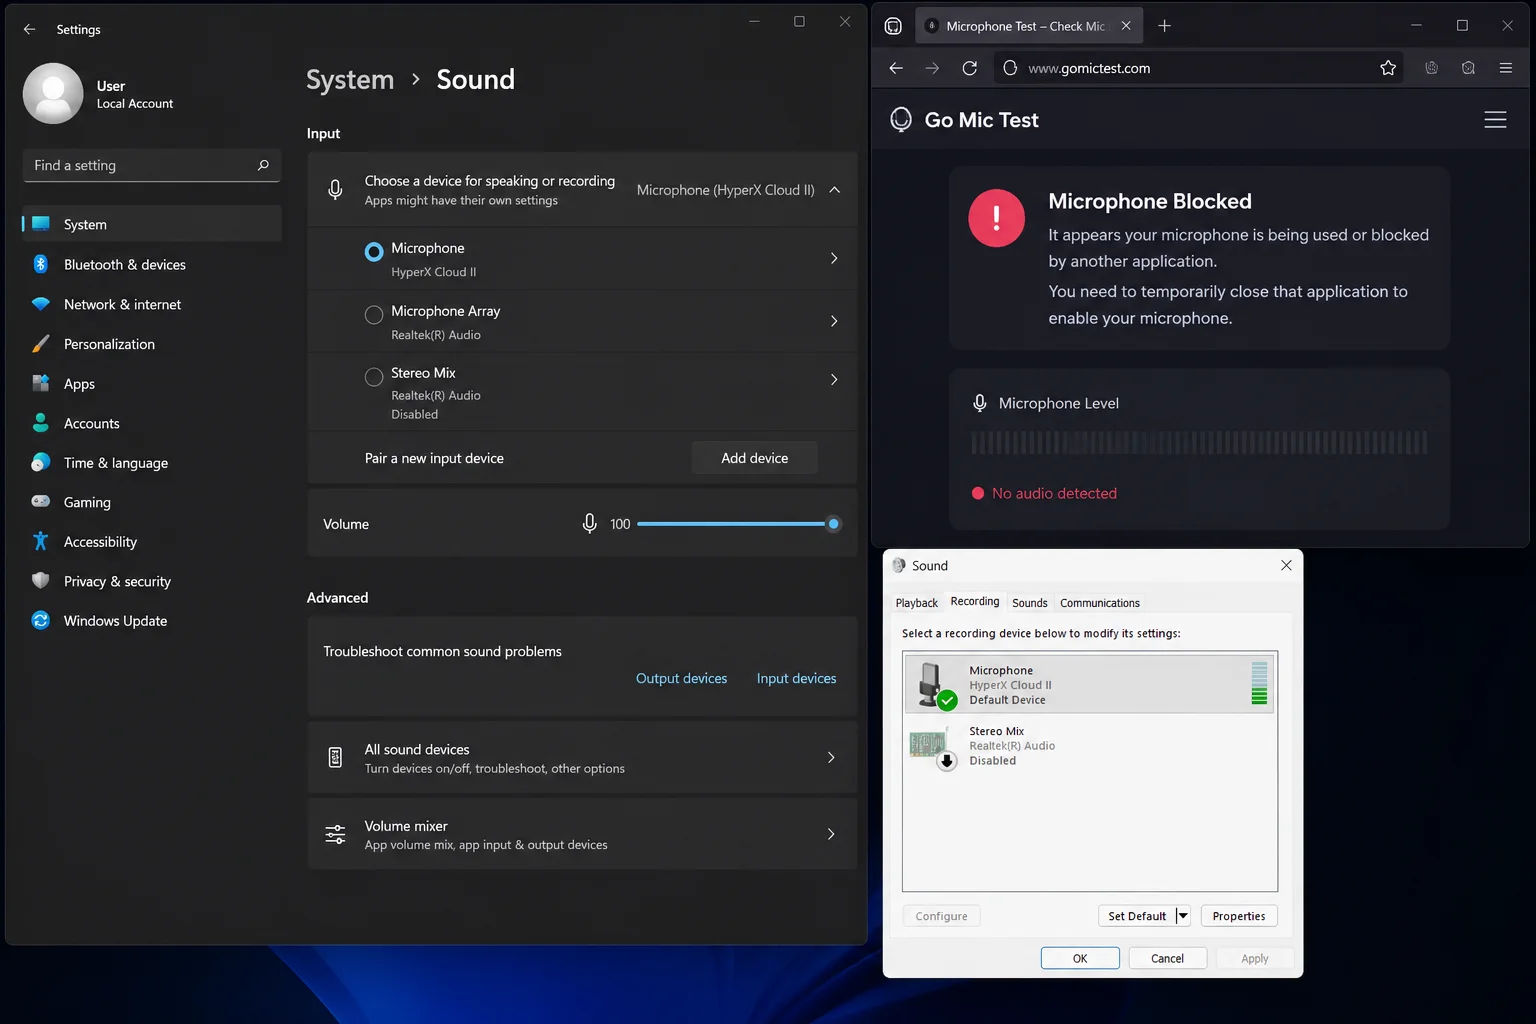This screenshot has width=1536, height=1024.
Task: Click the site information icon in the address bar
Action: coord(1010,68)
